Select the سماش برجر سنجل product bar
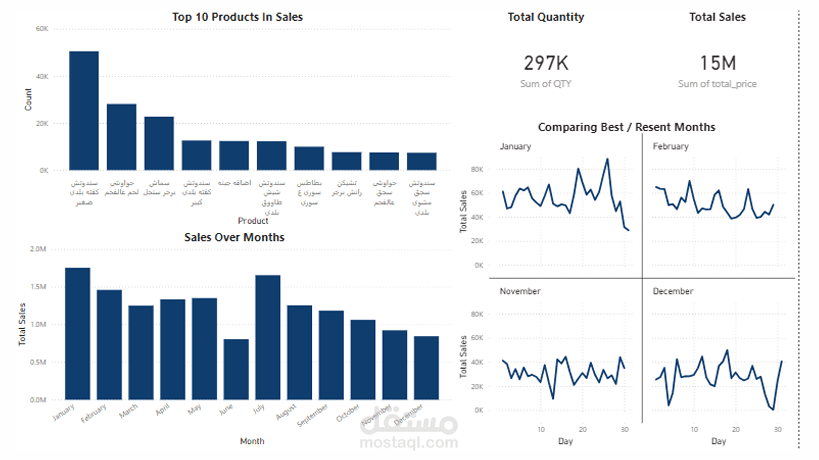 [159, 144]
